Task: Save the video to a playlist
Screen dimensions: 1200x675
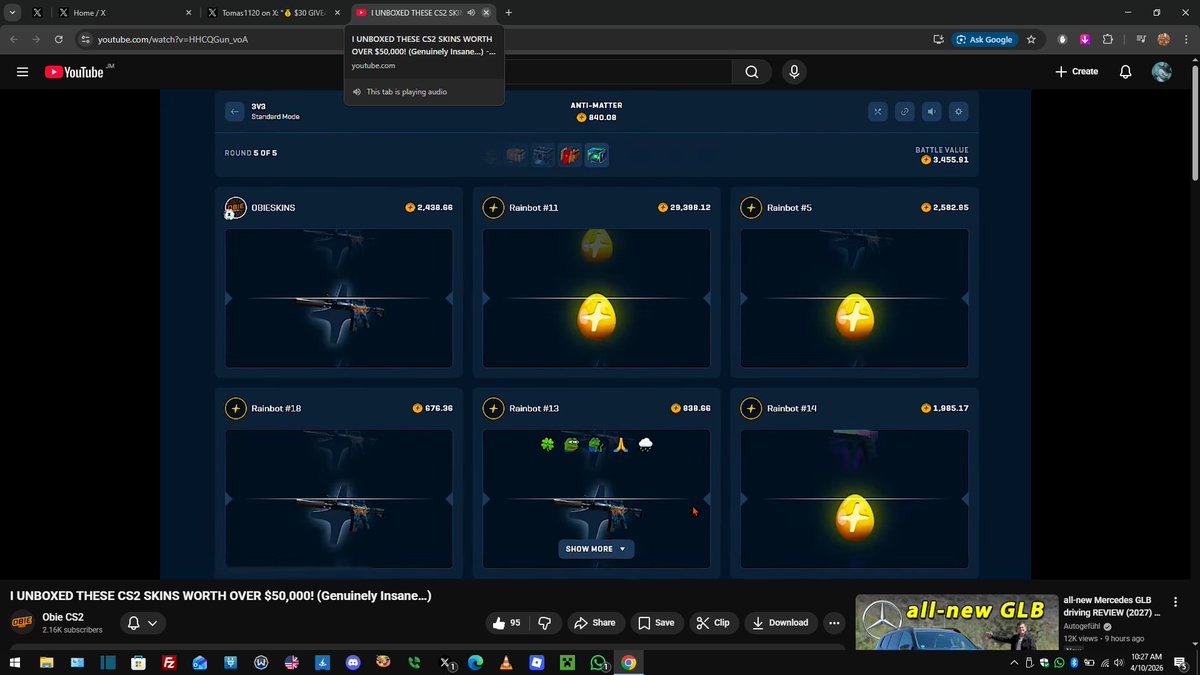Action: tap(657, 622)
